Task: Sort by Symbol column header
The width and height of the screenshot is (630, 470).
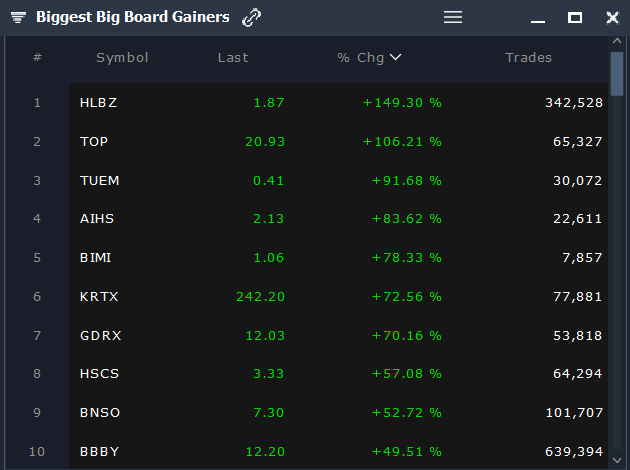Action: pyautogui.click(x=122, y=57)
